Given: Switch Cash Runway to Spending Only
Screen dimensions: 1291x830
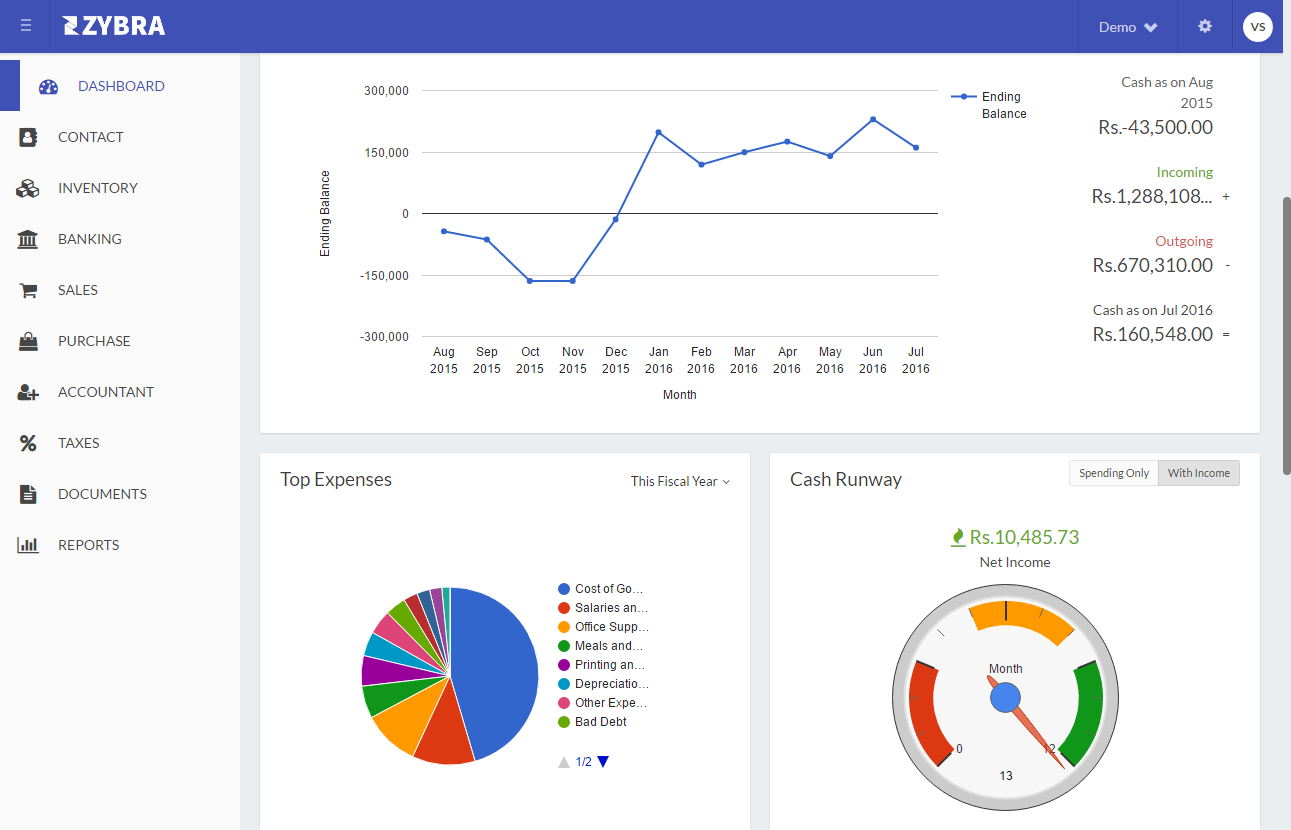Looking at the screenshot, I should [1114, 473].
